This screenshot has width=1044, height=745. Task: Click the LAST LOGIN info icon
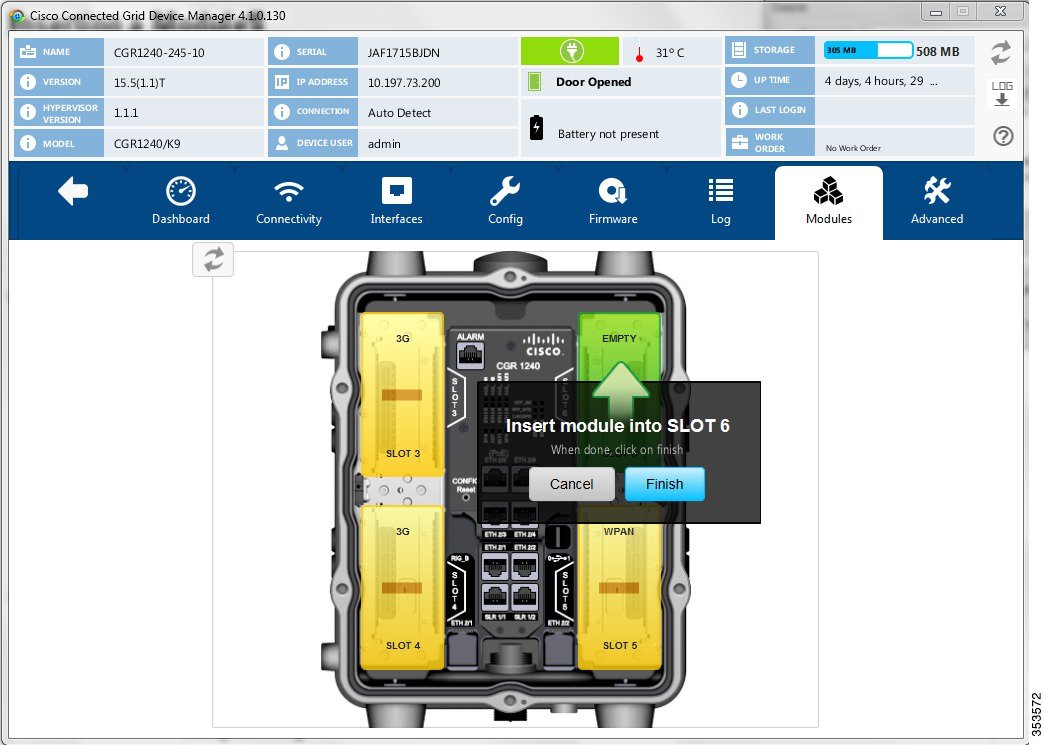coord(739,110)
